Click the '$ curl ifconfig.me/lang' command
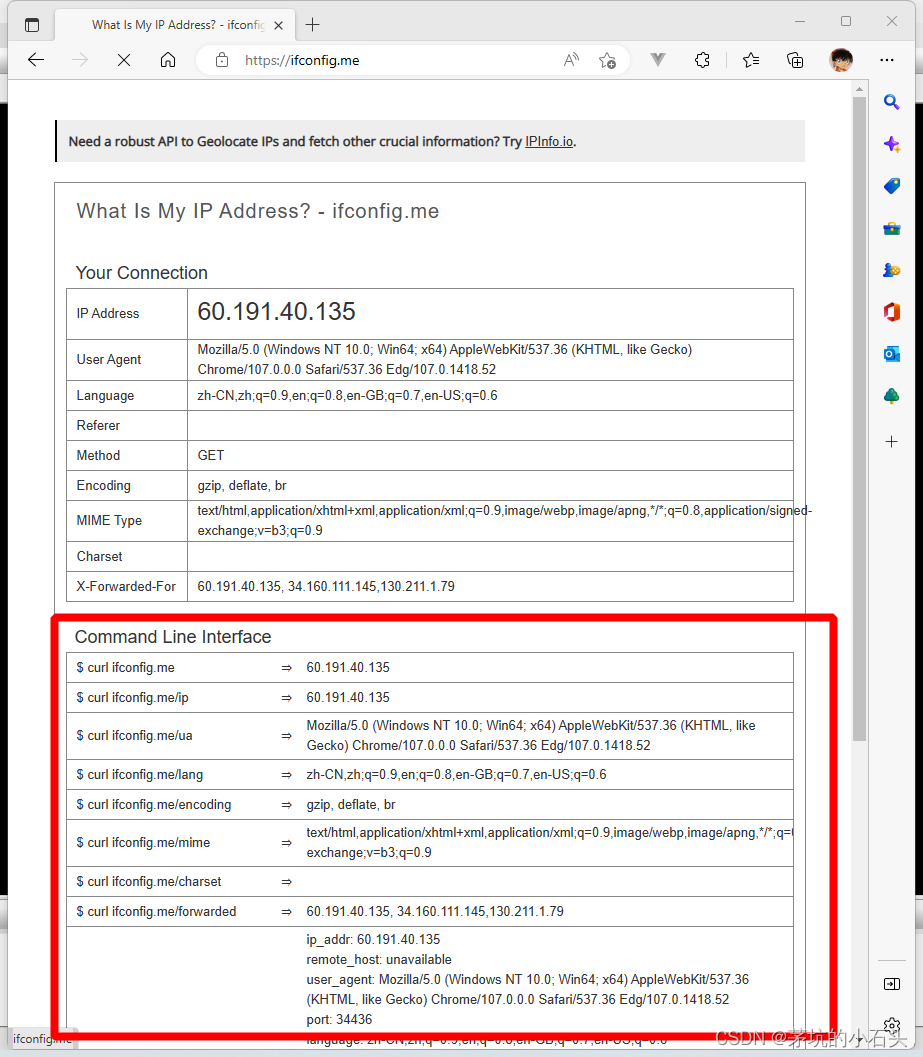Viewport: 923px width, 1057px height. [140, 775]
